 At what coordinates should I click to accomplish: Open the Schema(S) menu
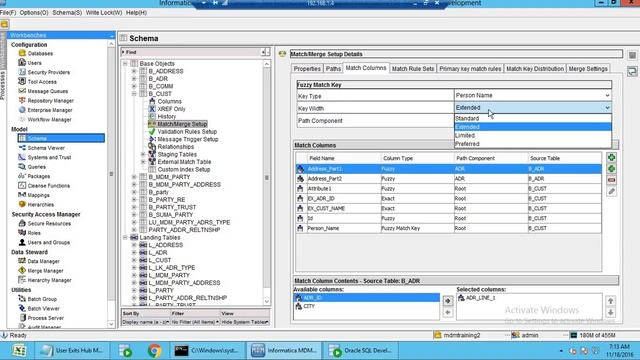pyautogui.click(x=67, y=13)
